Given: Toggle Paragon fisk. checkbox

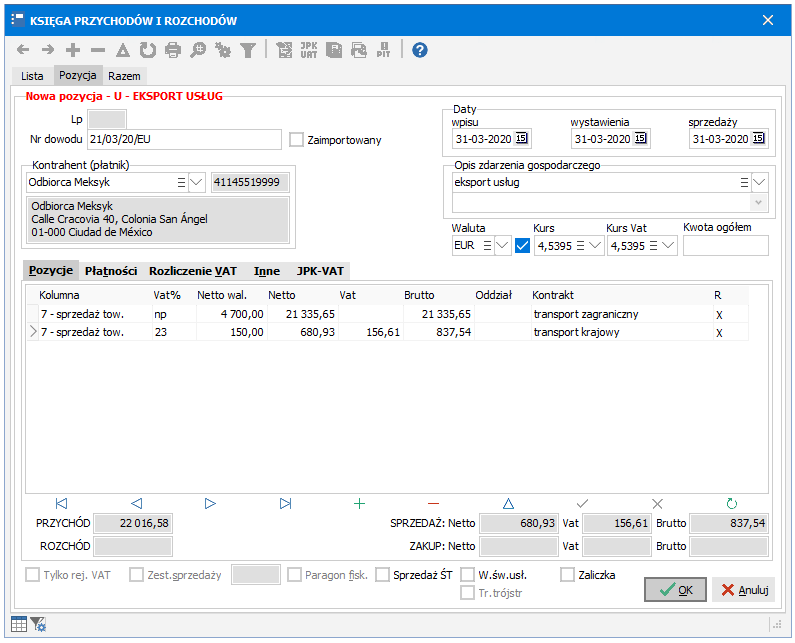Looking at the screenshot, I should pos(294,575).
